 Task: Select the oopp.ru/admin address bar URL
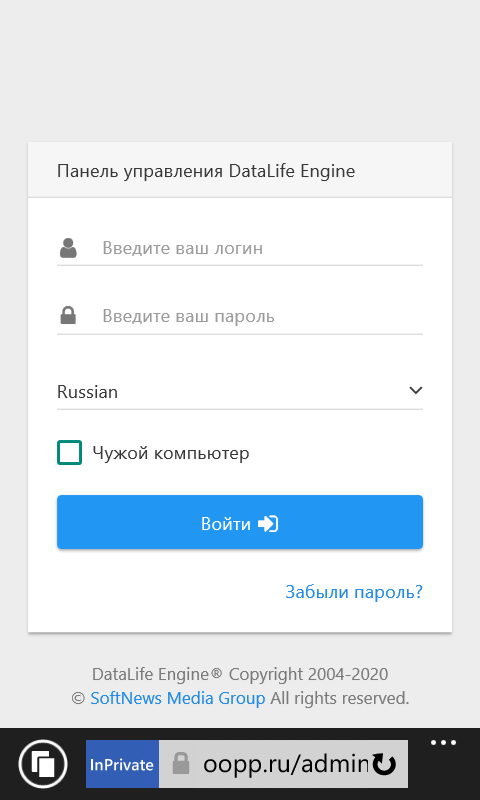click(x=286, y=764)
